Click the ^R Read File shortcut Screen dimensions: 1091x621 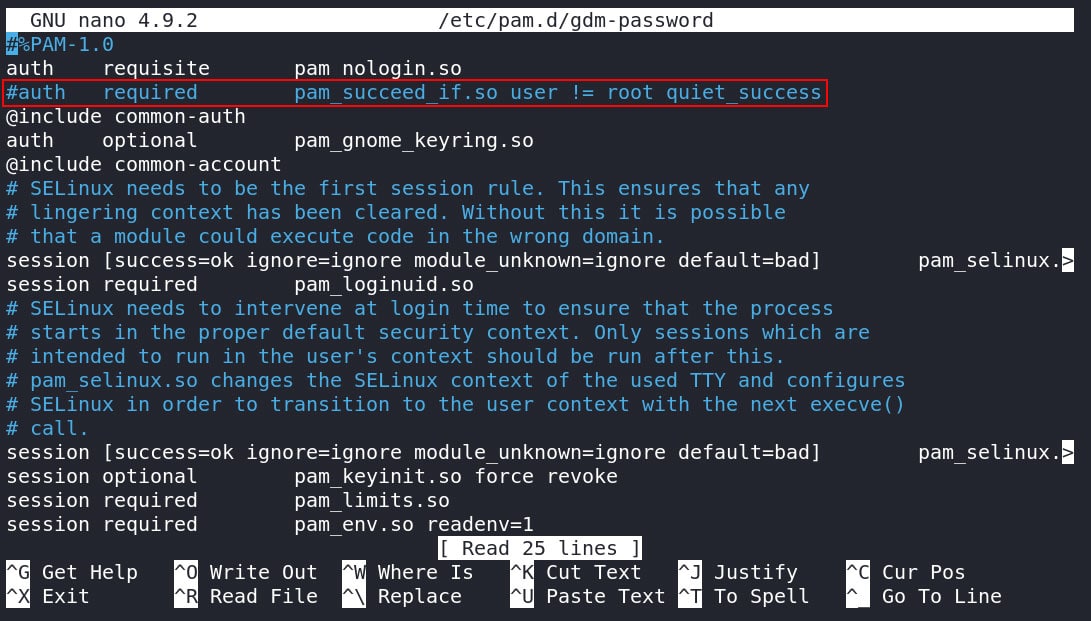[246, 596]
